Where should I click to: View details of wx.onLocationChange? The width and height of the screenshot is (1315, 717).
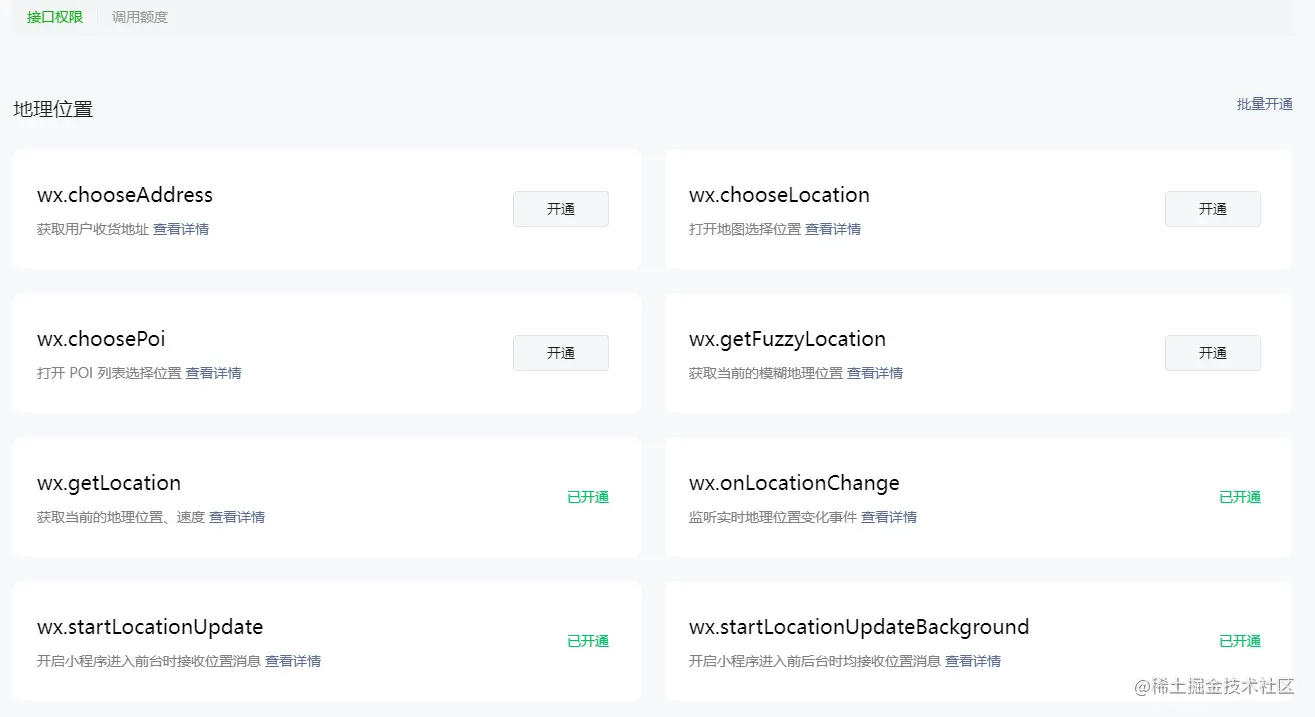click(889, 517)
